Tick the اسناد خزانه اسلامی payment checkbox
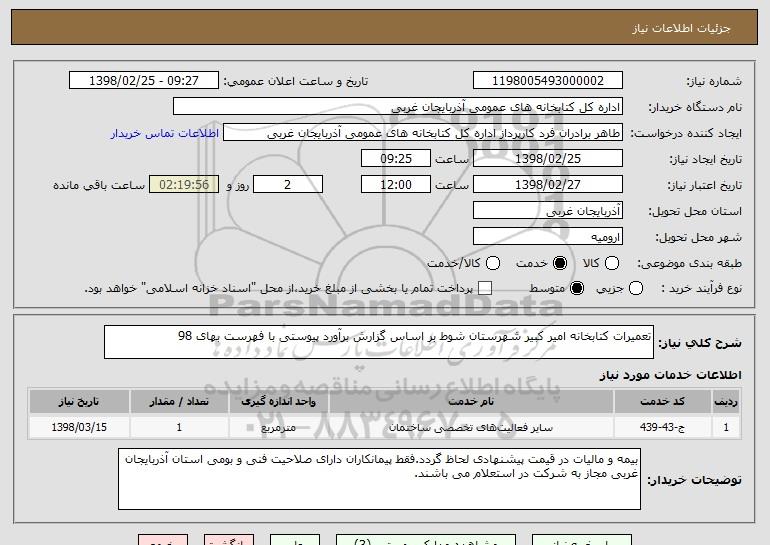The width and height of the screenshot is (770, 545). [486, 289]
